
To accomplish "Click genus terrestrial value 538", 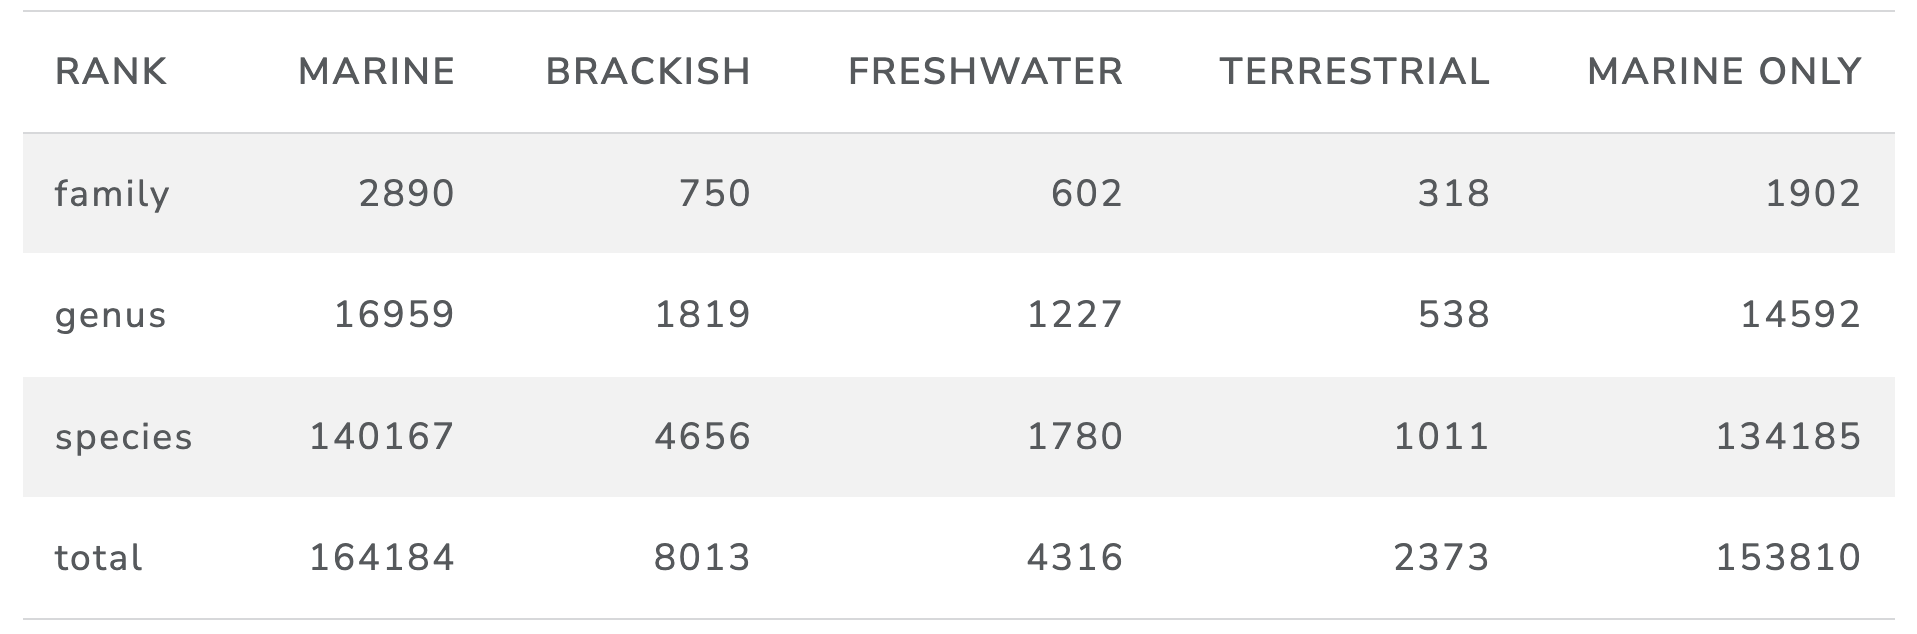I will [x=1454, y=315].
